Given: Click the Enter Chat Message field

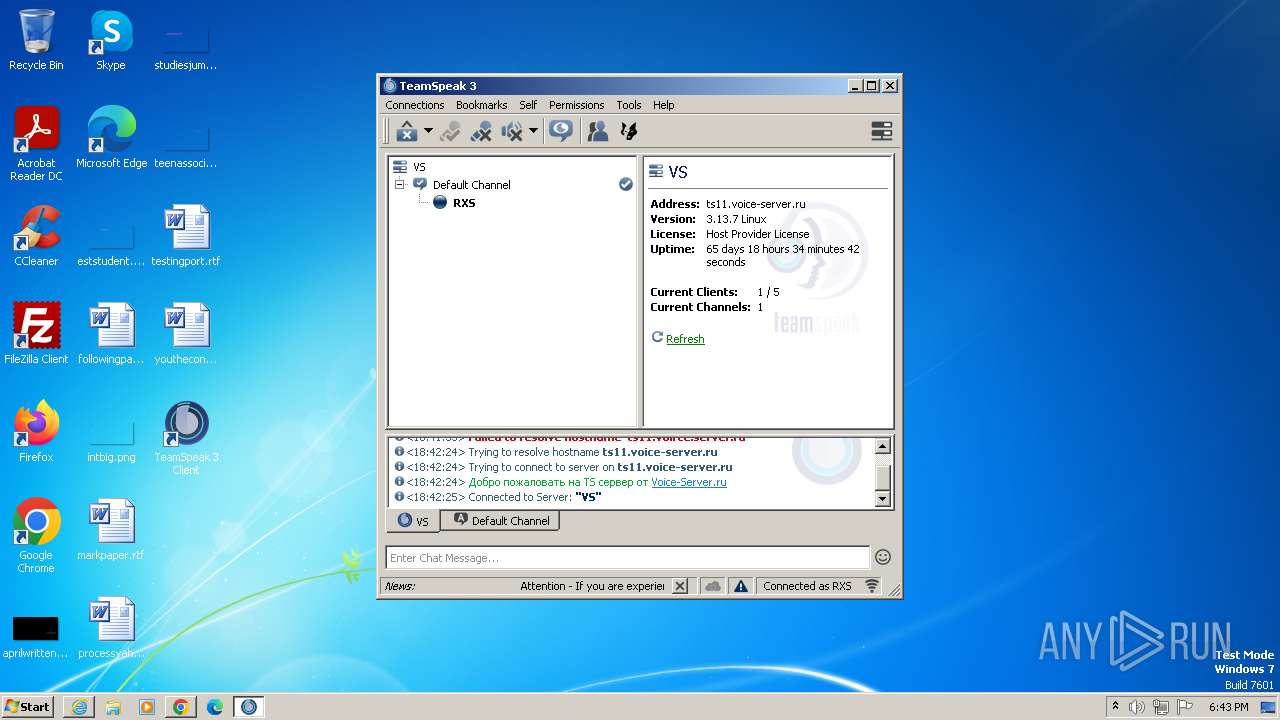Looking at the screenshot, I should click(628, 558).
